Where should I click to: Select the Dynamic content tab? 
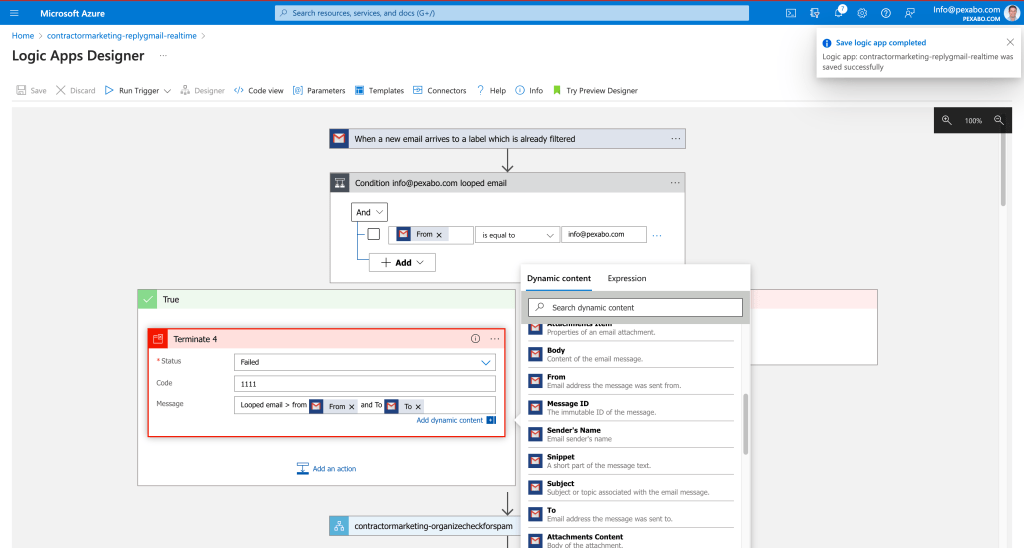[x=559, y=278]
